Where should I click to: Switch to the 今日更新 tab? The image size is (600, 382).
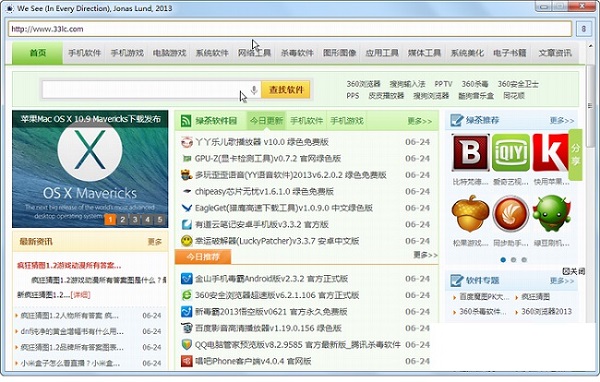point(267,121)
